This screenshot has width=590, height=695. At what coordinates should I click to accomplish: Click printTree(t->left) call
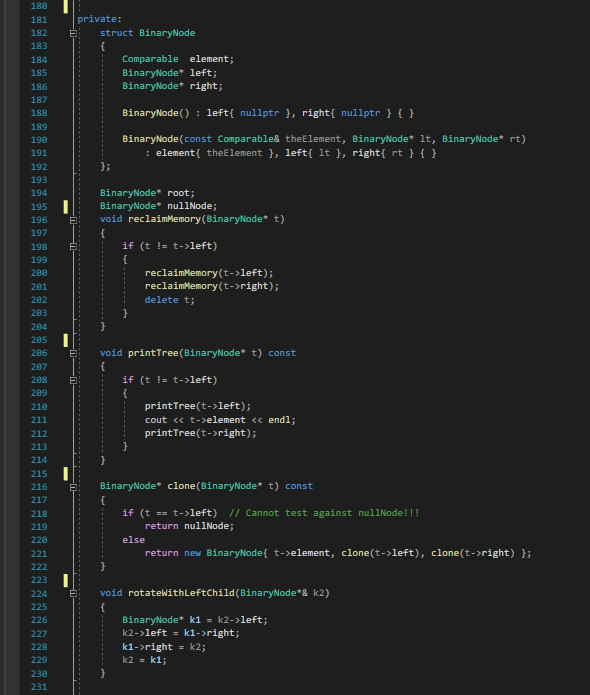[198, 406]
